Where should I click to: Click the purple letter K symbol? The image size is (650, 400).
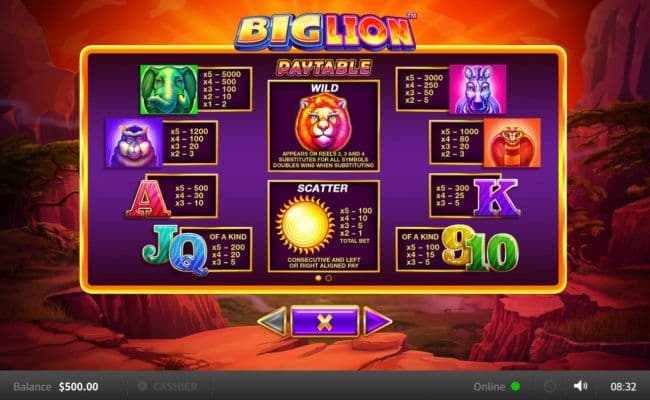click(497, 197)
